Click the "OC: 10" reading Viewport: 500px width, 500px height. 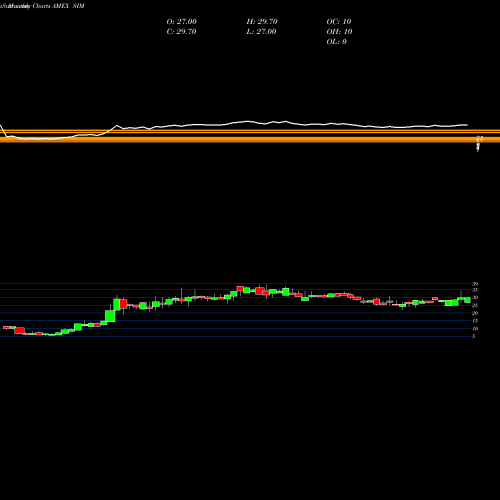(x=339, y=22)
